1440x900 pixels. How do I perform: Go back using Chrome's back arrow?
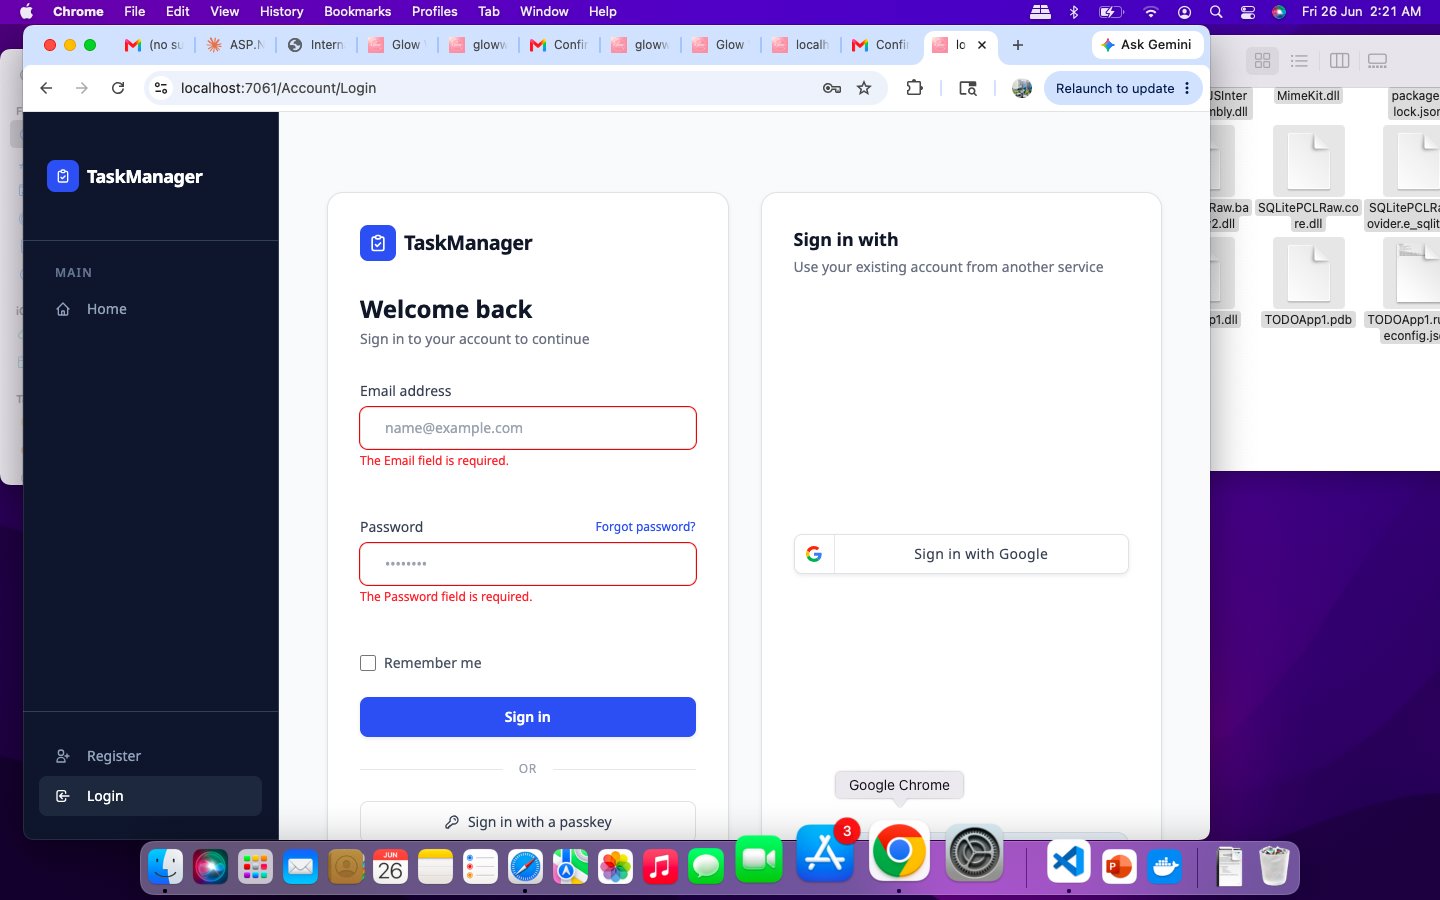[x=46, y=88]
